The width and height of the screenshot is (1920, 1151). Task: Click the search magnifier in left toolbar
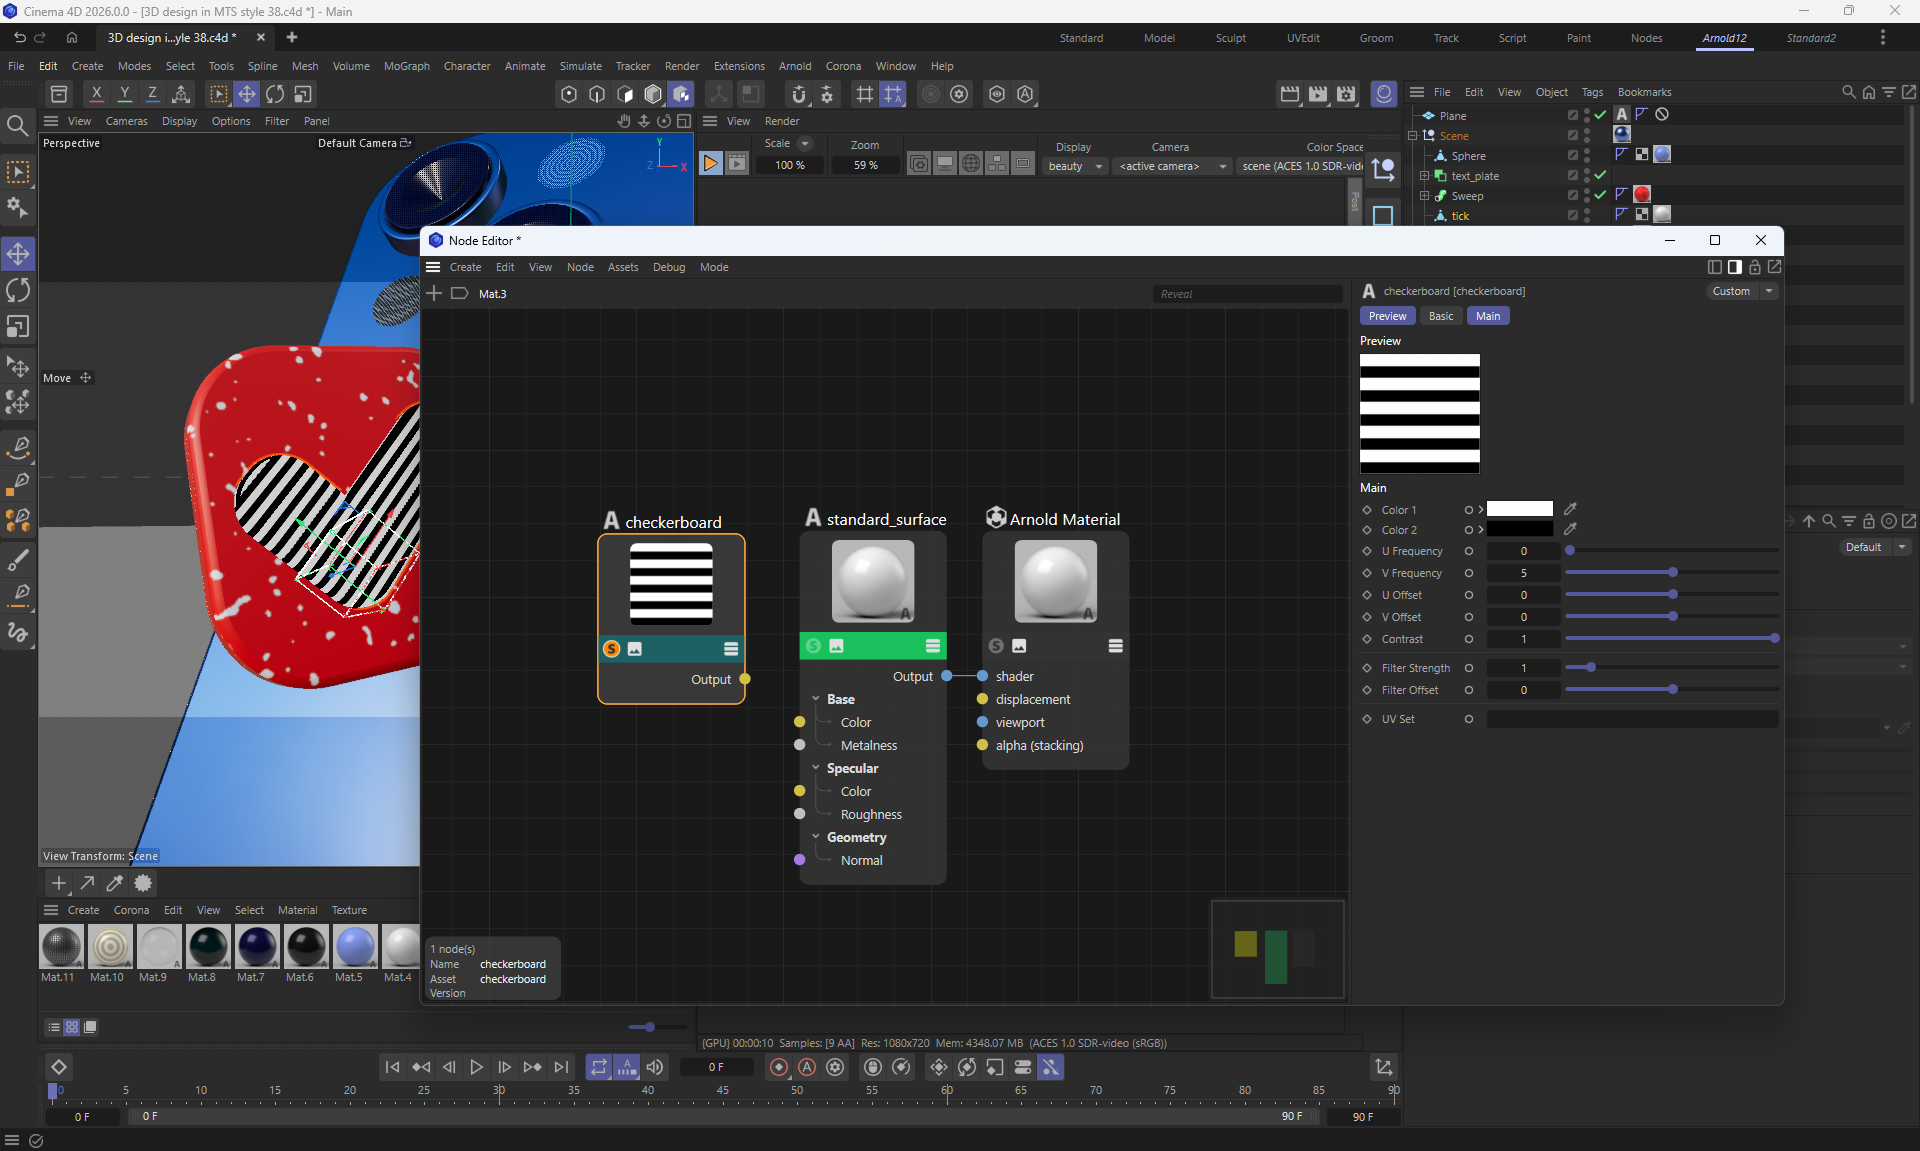[x=17, y=126]
